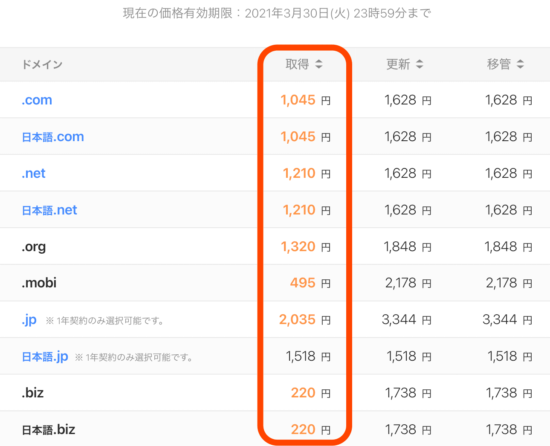The height and width of the screenshot is (446, 550).
Task: Open the 日本語.com domain link
Action: pyautogui.click(x=53, y=137)
